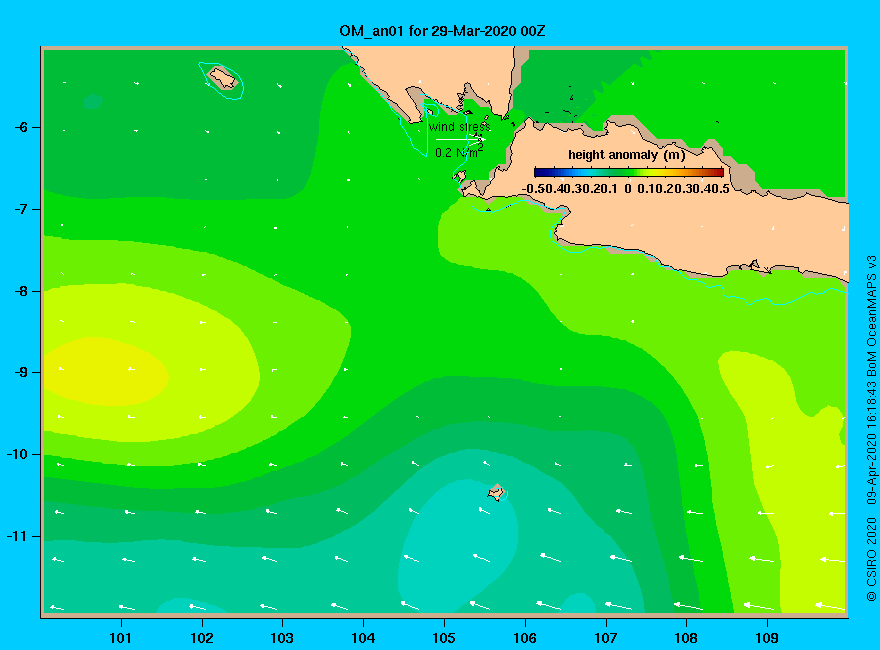This screenshot has height=650, width=880.
Task: Click the longitude label 101
Action: (121, 638)
